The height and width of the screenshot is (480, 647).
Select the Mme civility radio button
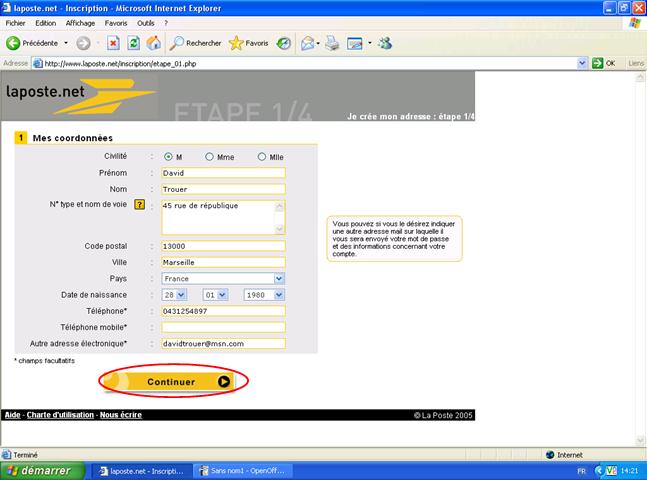[209, 157]
